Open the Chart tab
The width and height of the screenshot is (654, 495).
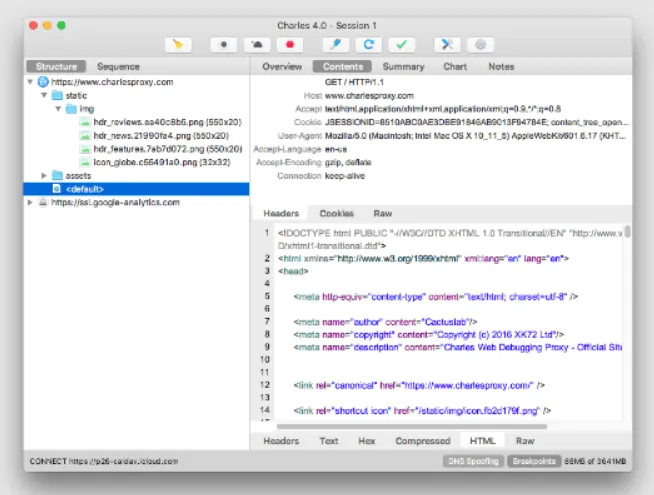pyautogui.click(x=455, y=66)
